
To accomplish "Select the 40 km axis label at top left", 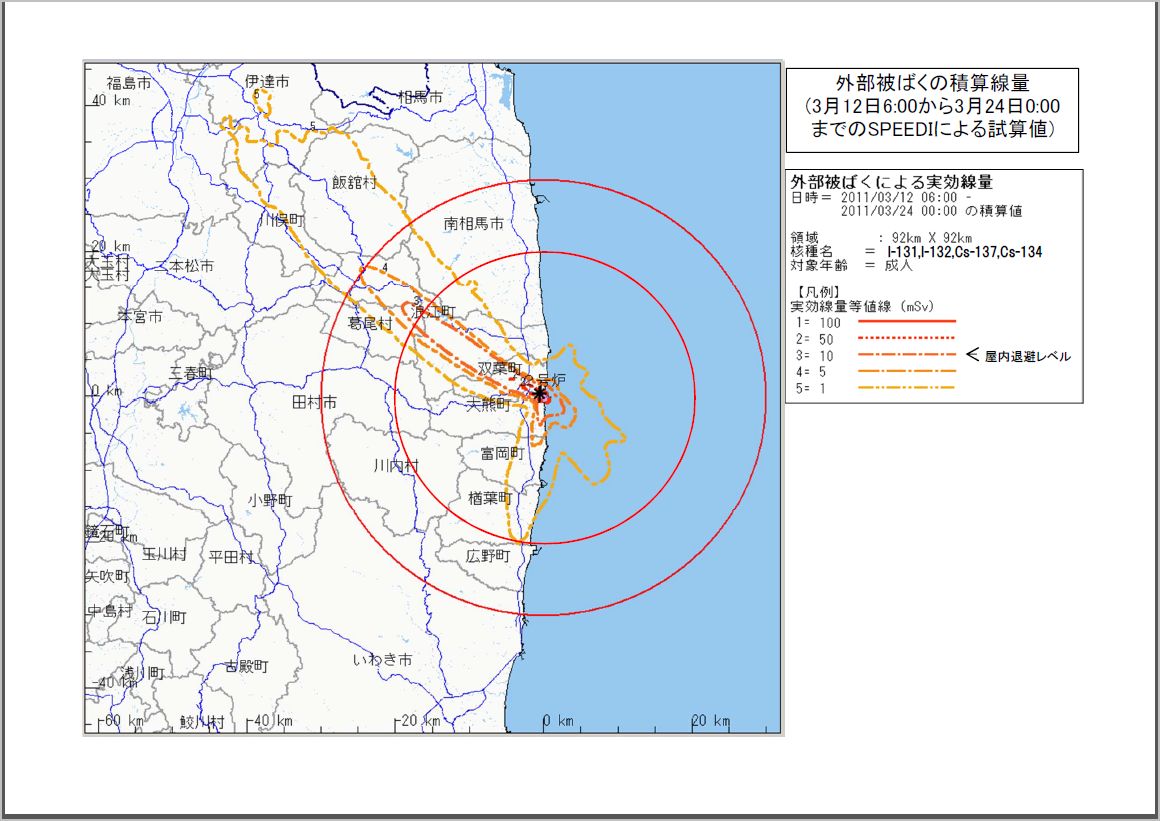I will pyautogui.click(x=111, y=101).
